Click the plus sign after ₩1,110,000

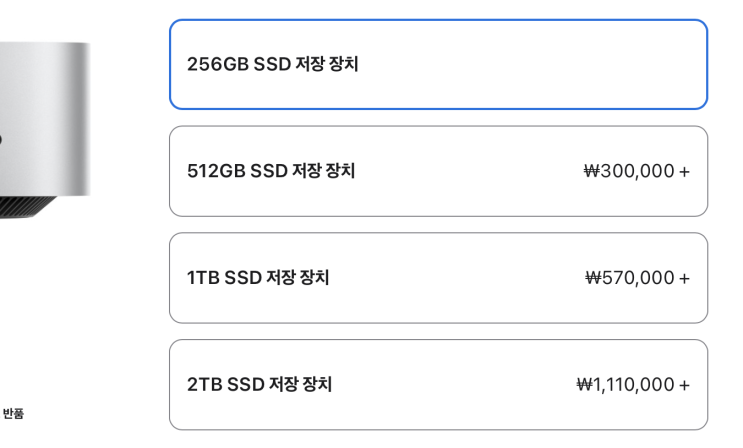[685, 385]
